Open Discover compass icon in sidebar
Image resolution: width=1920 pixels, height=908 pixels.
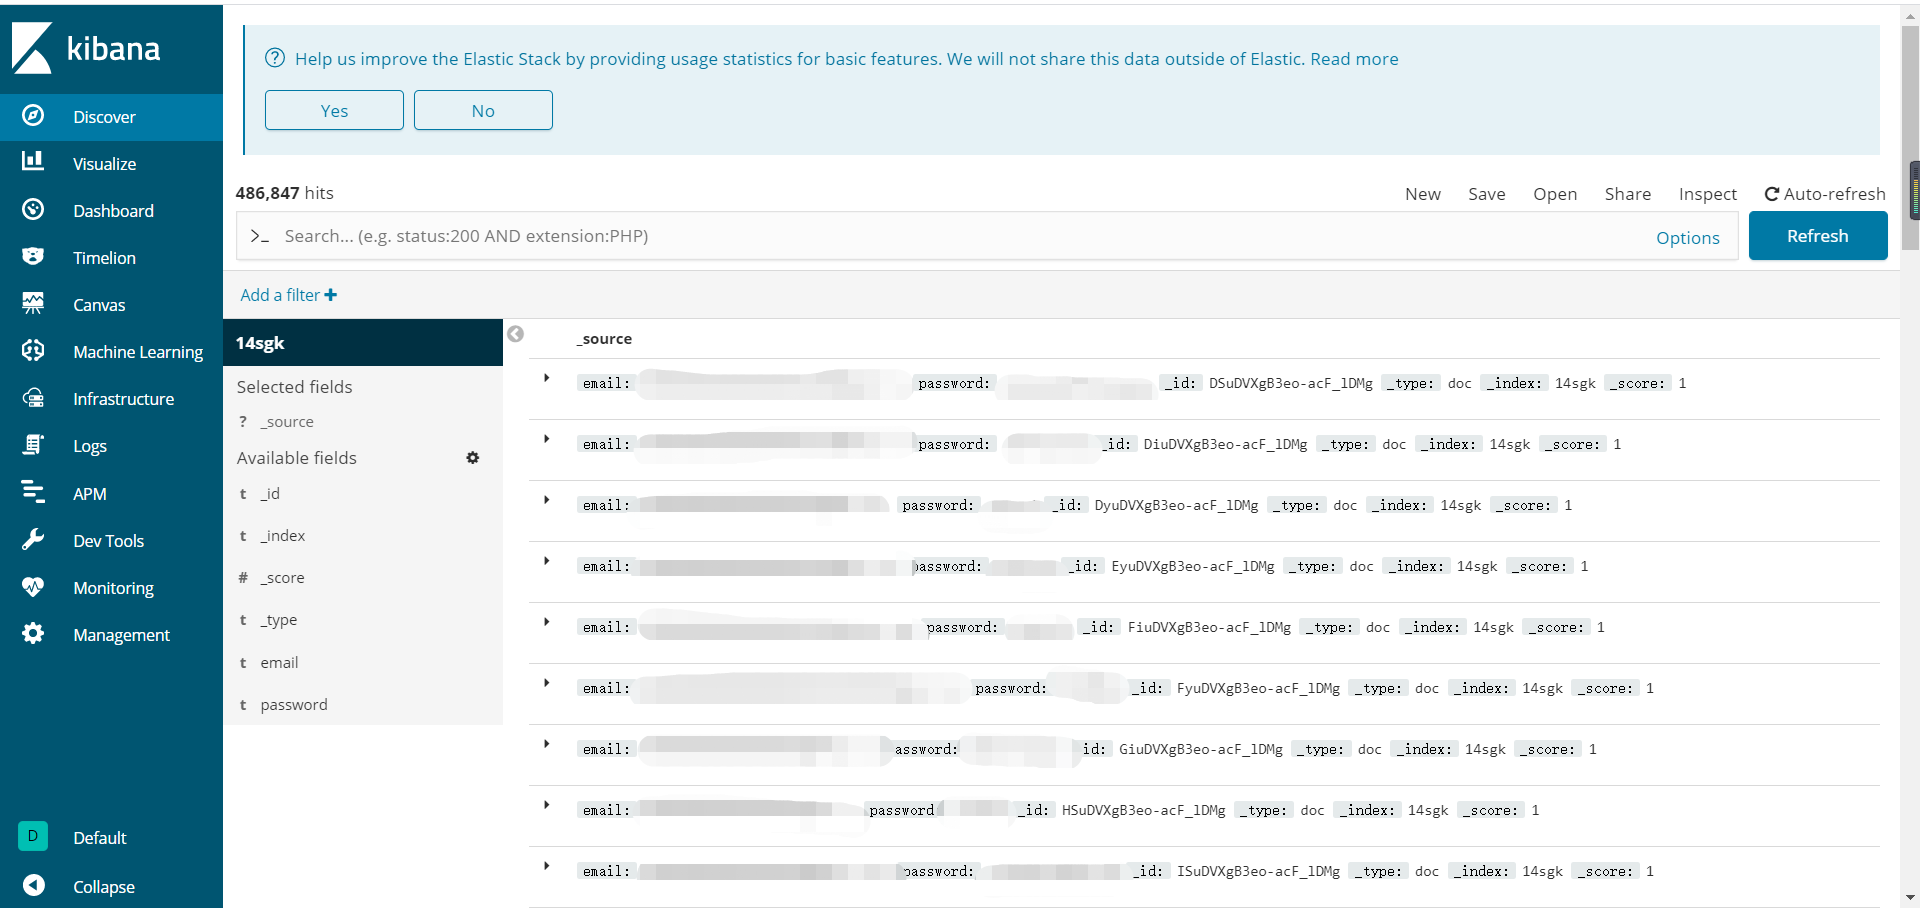[x=33, y=116]
